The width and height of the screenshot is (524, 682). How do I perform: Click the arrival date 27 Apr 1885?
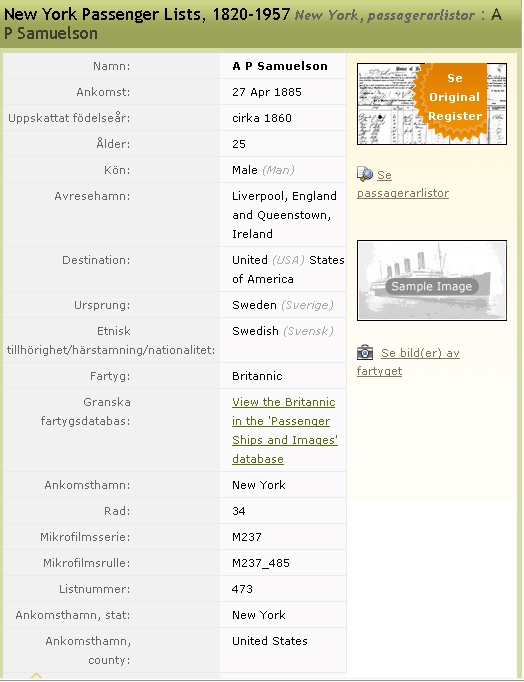[267, 92]
